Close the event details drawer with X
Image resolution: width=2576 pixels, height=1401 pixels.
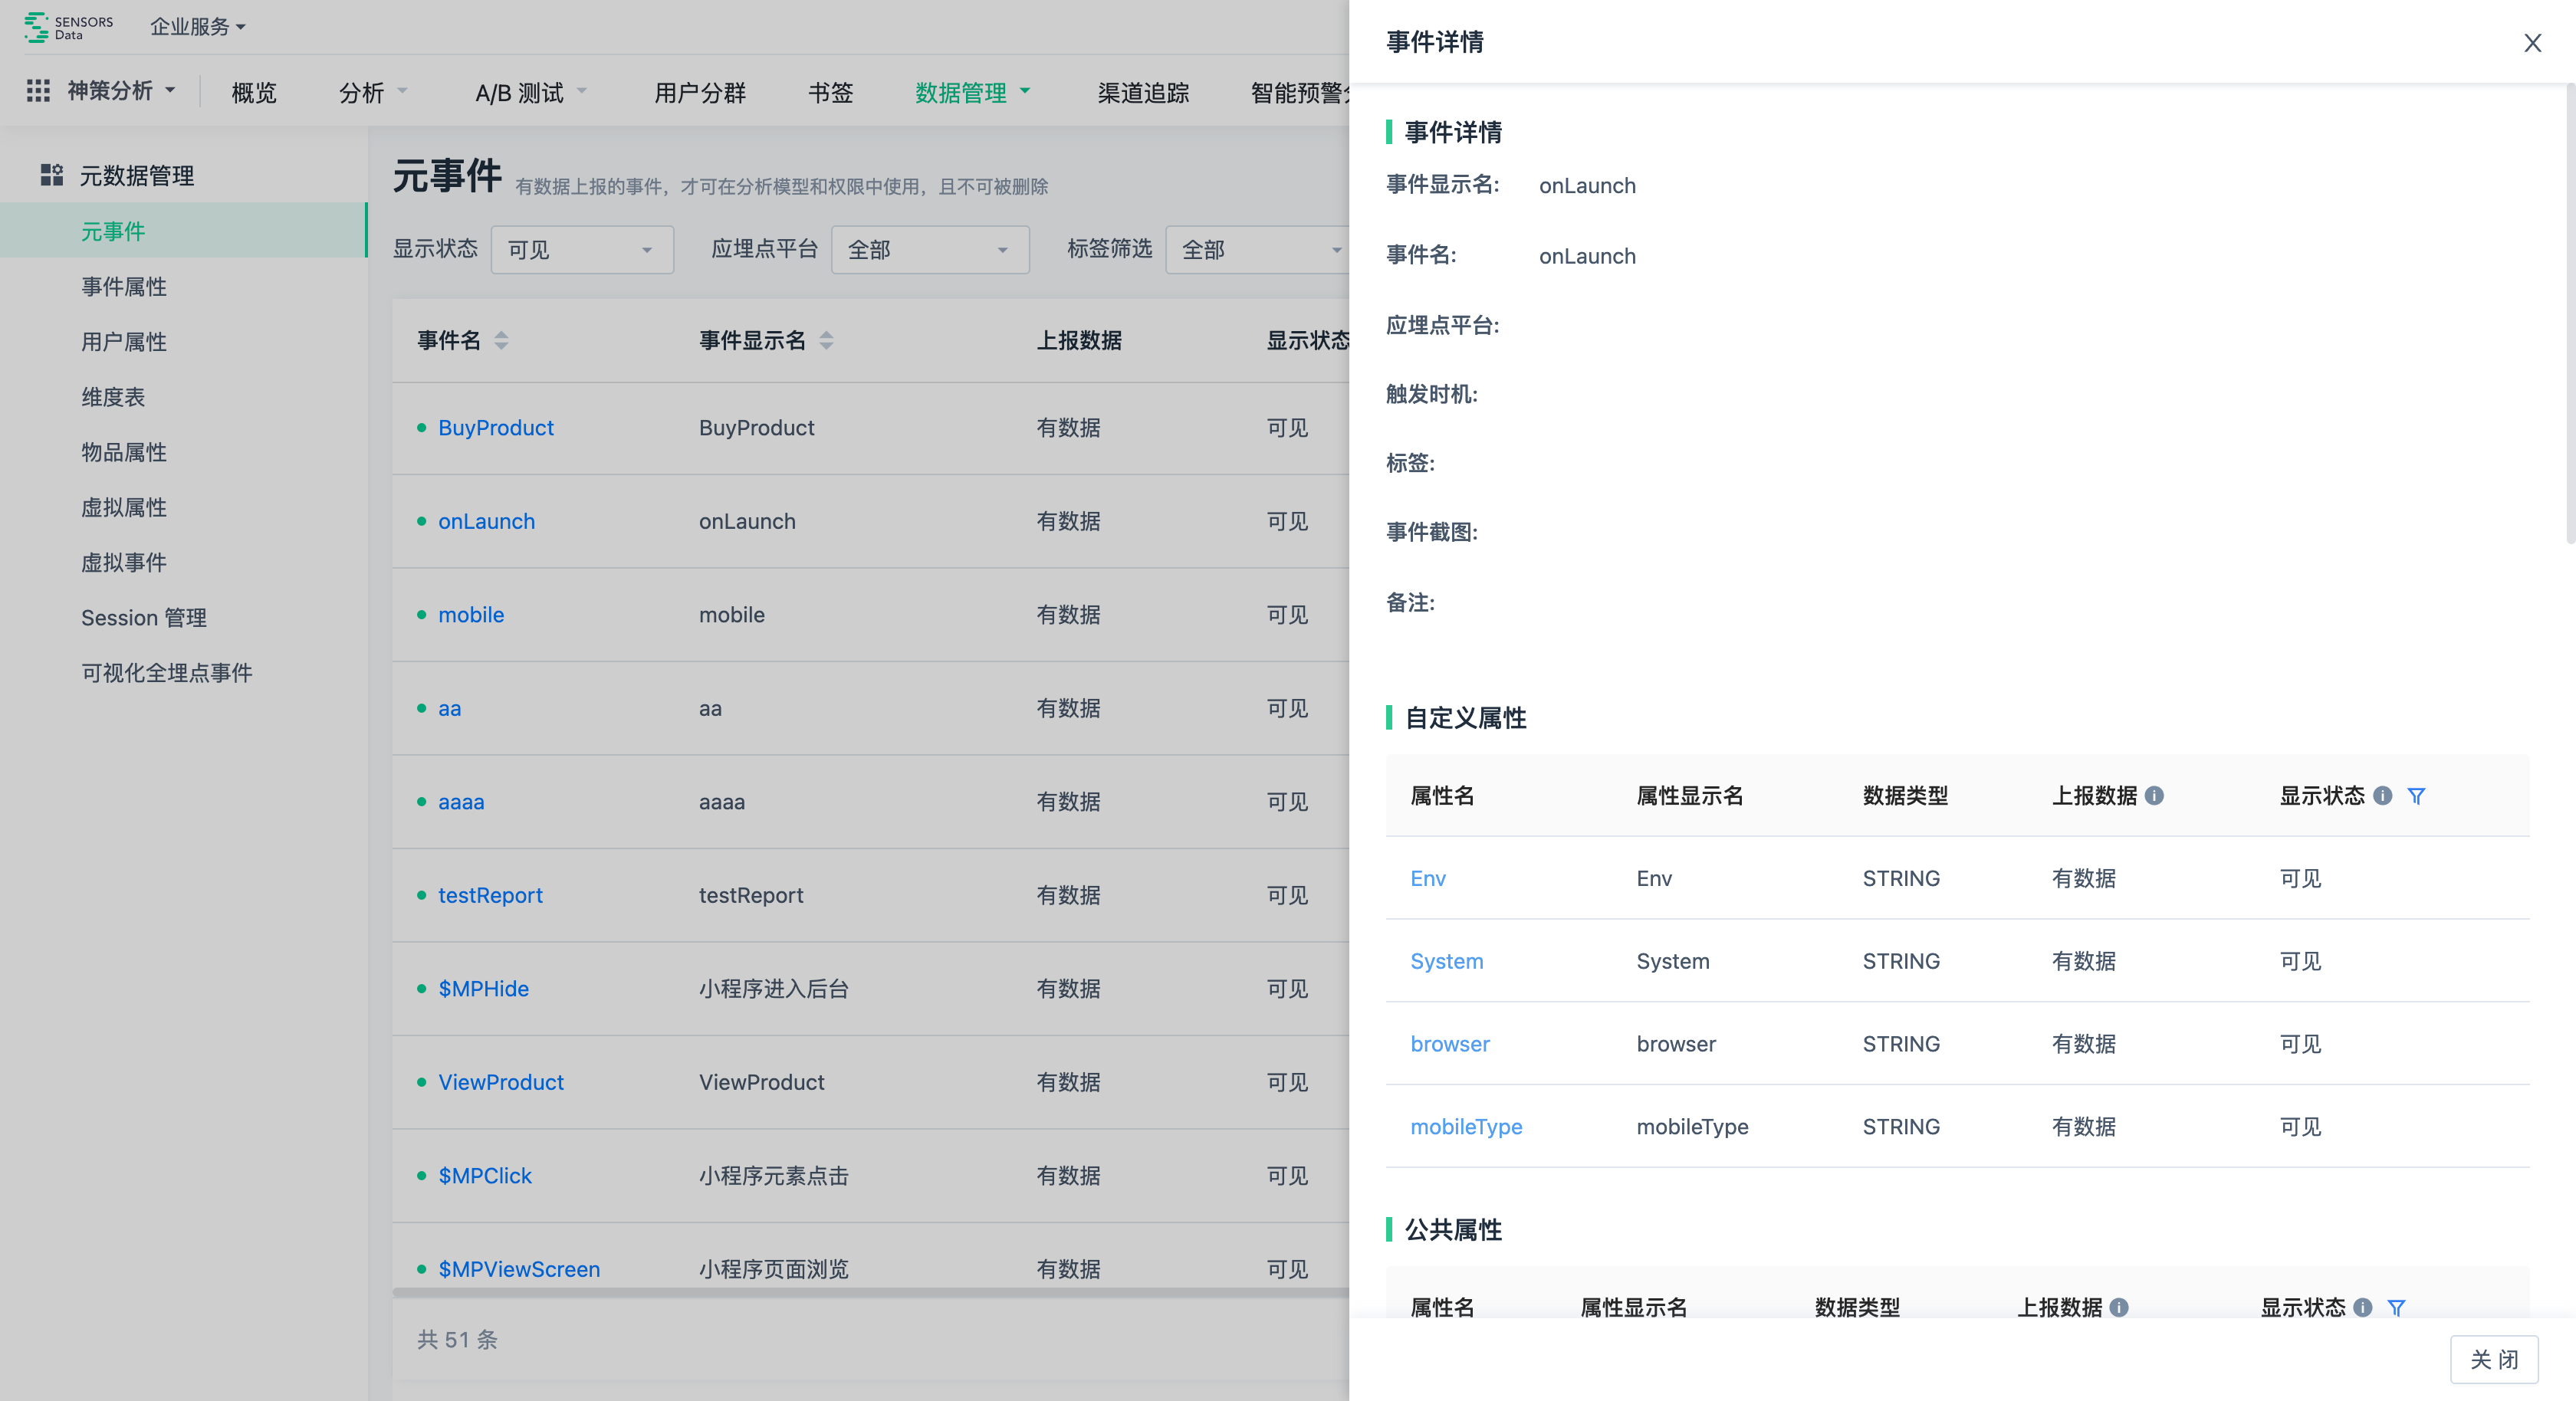click(2531, 43)
